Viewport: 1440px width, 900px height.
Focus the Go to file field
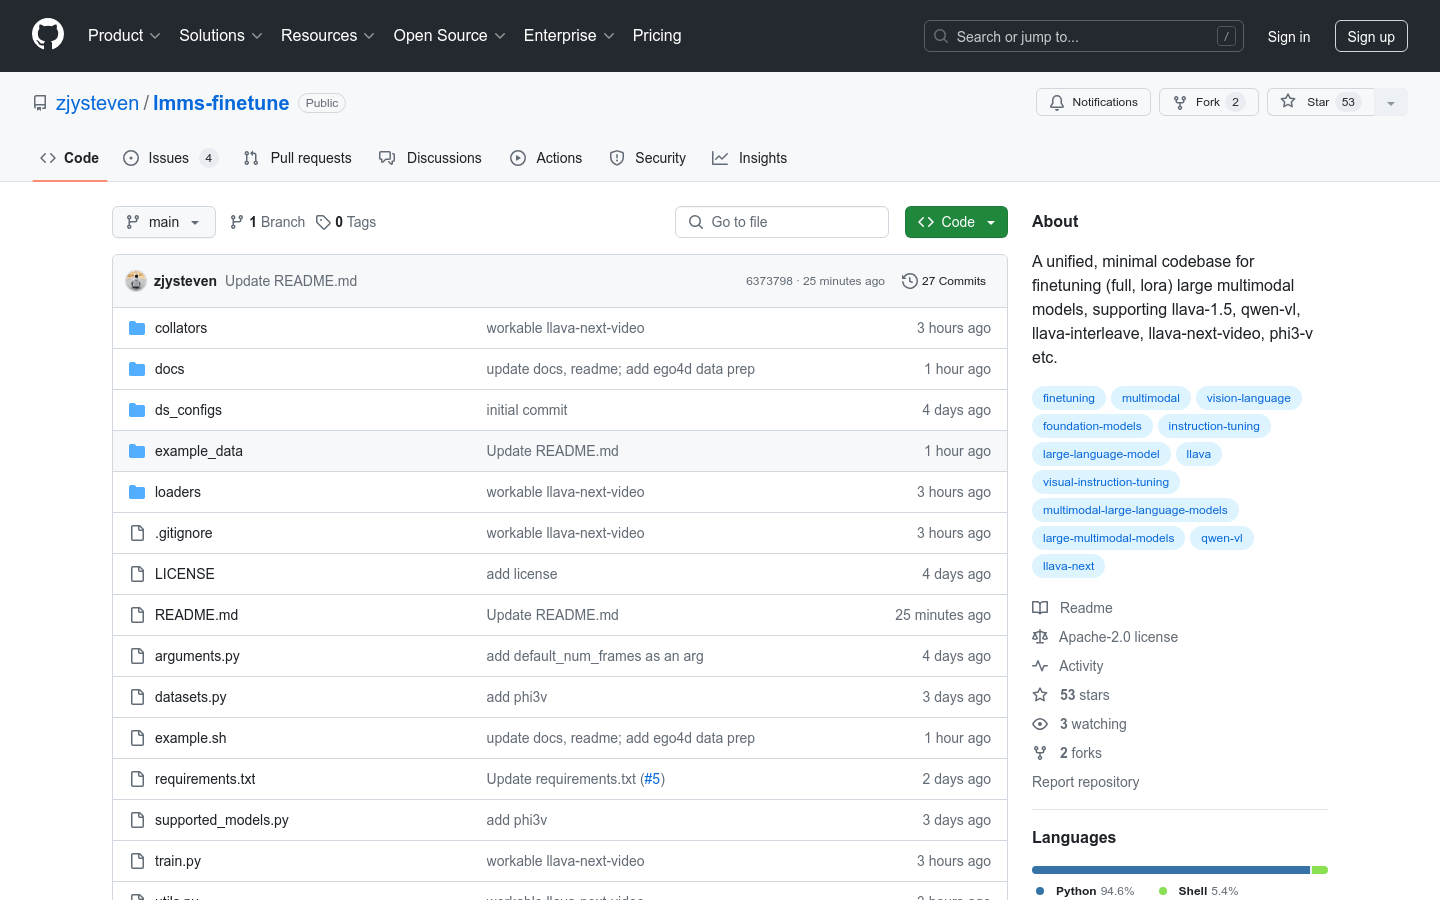(x=782, y=222)
